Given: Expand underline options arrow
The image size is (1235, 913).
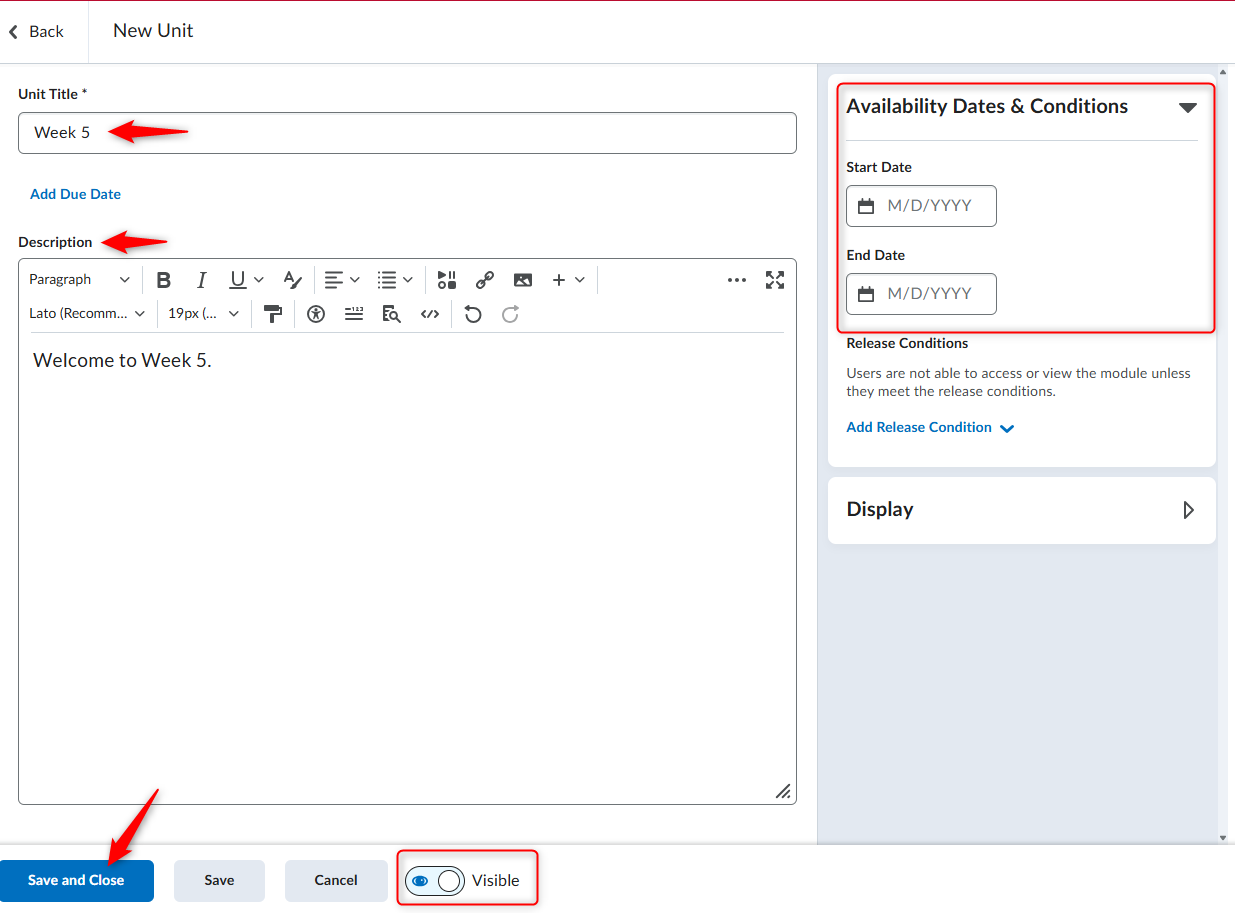Looking at the screenshot, I should click(259, 280).
